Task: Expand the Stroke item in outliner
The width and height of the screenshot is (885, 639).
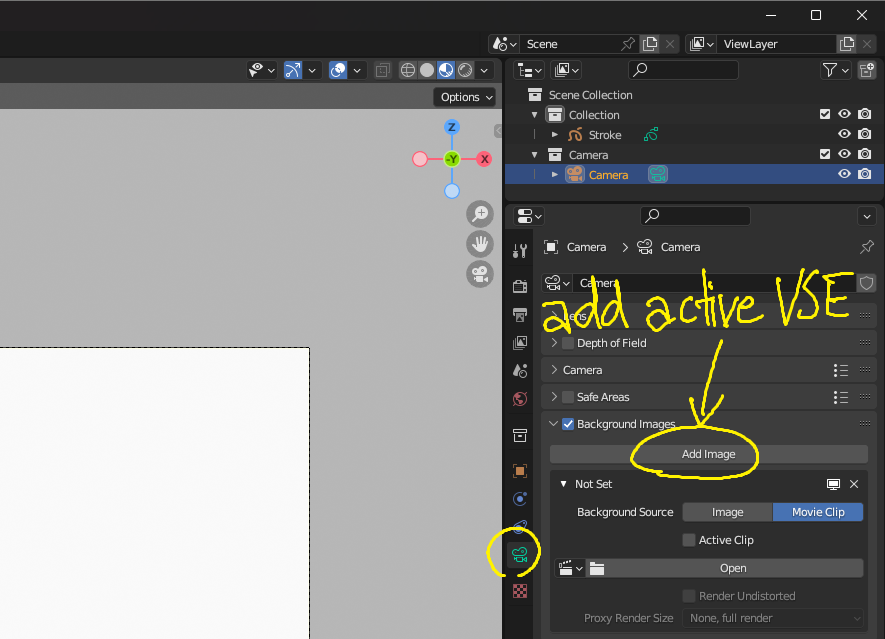Action: point(555,134)
